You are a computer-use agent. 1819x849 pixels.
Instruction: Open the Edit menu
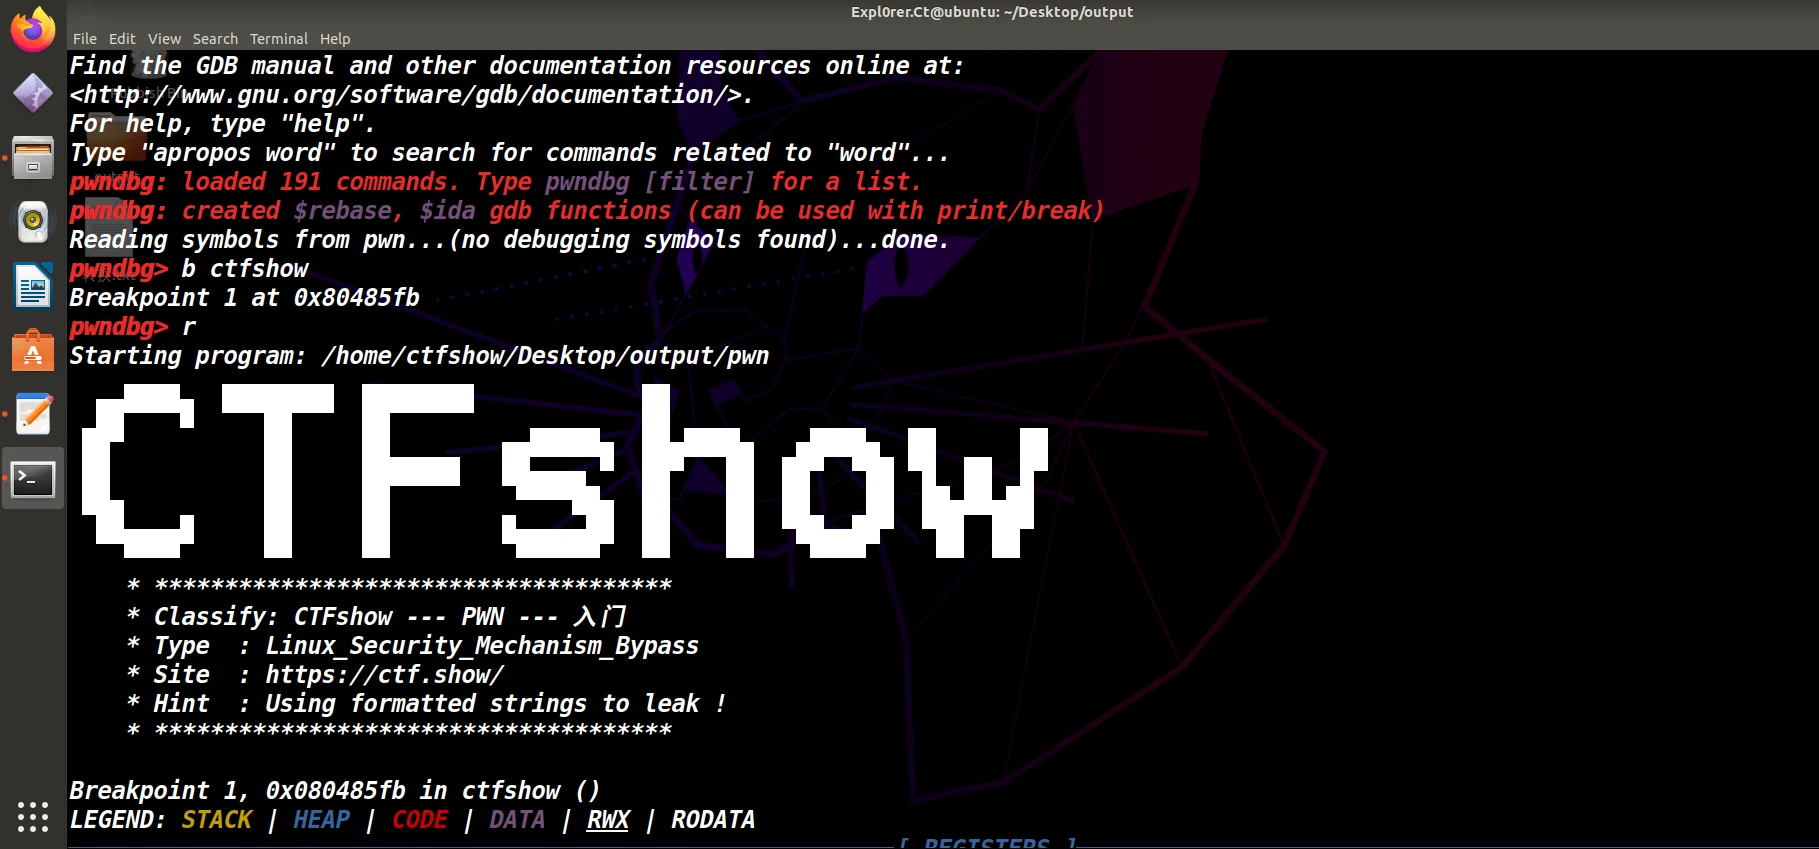[x=122, y=39]
